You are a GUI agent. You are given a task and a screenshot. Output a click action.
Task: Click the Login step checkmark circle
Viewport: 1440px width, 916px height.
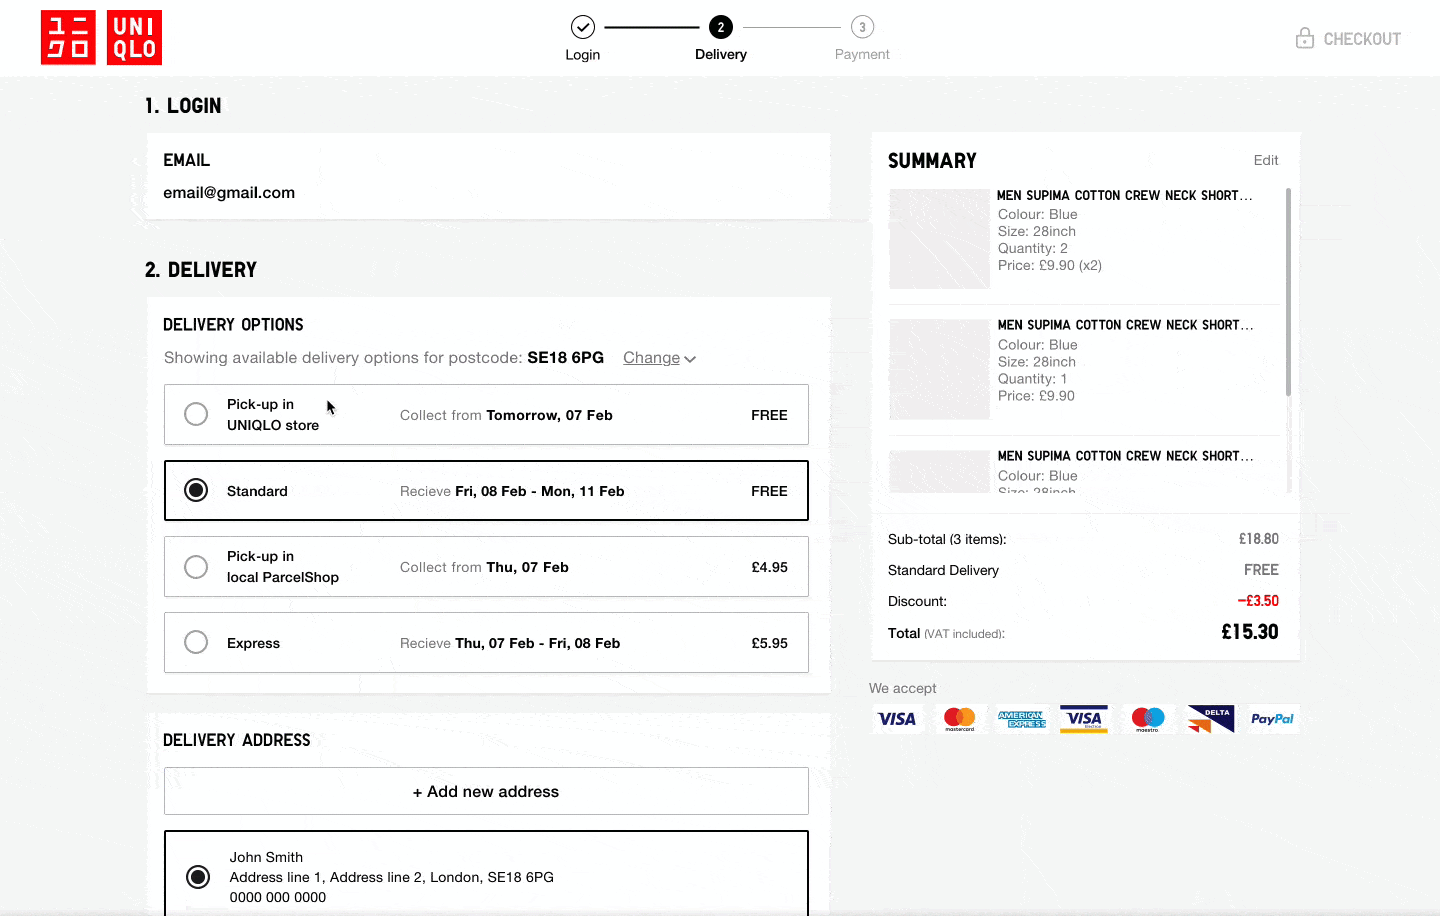pos(583,27)
